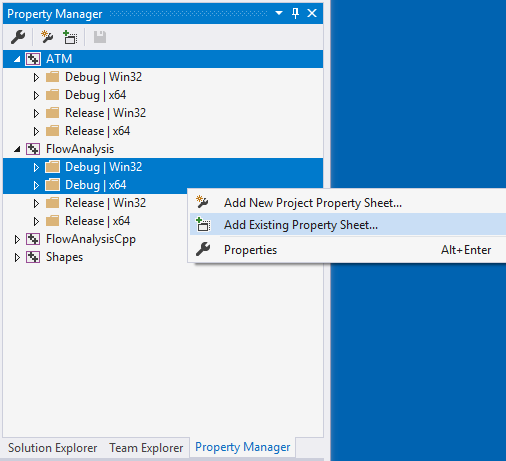Viewport: 506px width, 461px height.
Task: Open the window position dropdown arrow
Action: point(279,13)
